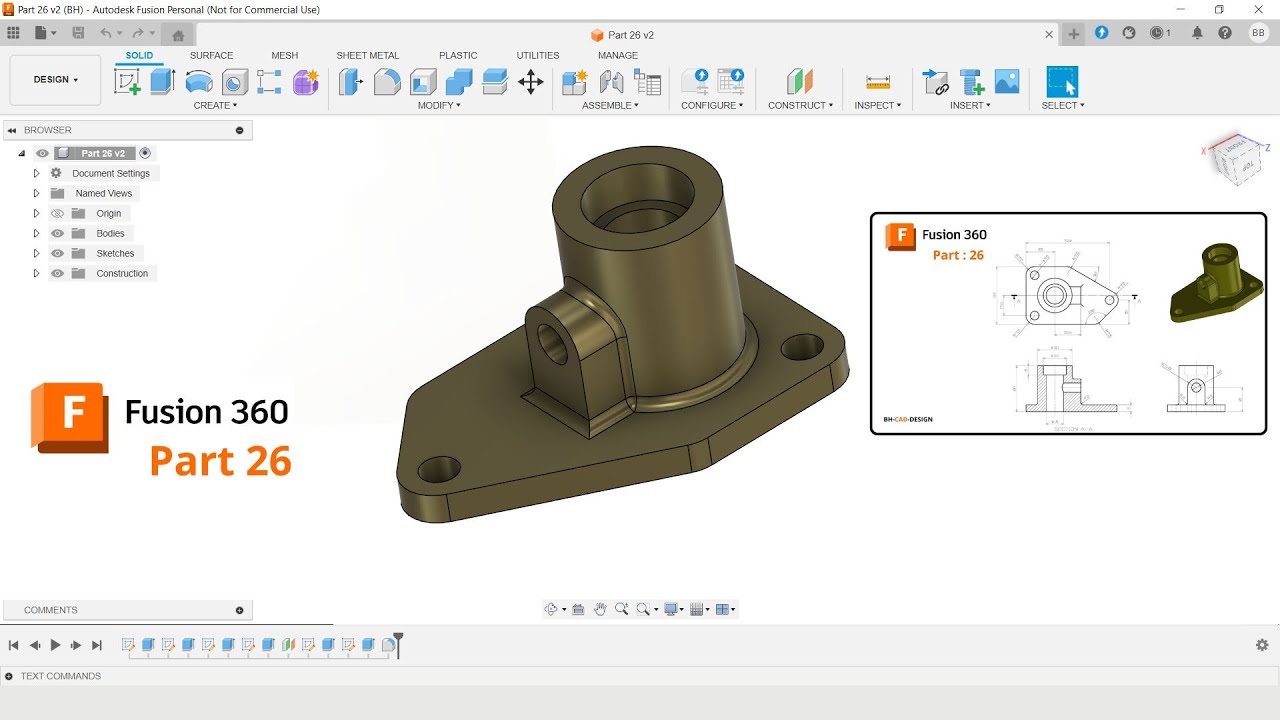
Task: Switch to the MESH tab
Action: click(284, 55)
